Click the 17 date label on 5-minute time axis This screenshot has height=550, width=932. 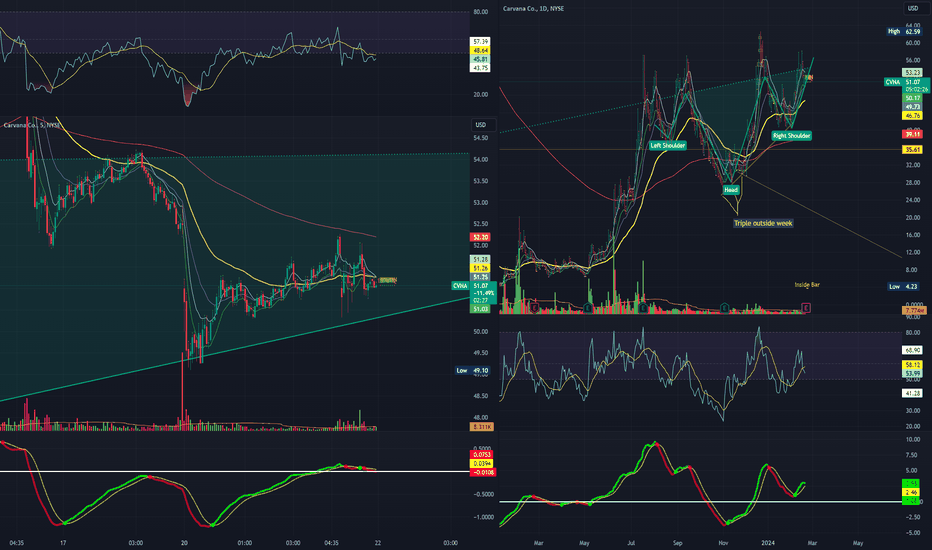(63, 543)
